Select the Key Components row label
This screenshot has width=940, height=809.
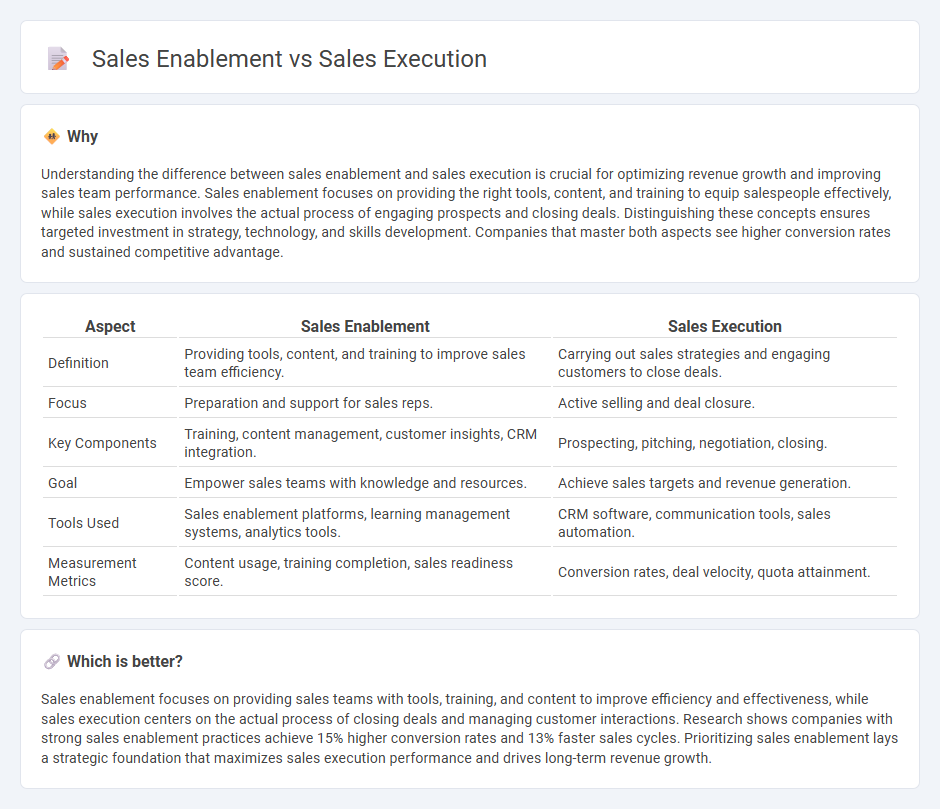pos(103,443)
